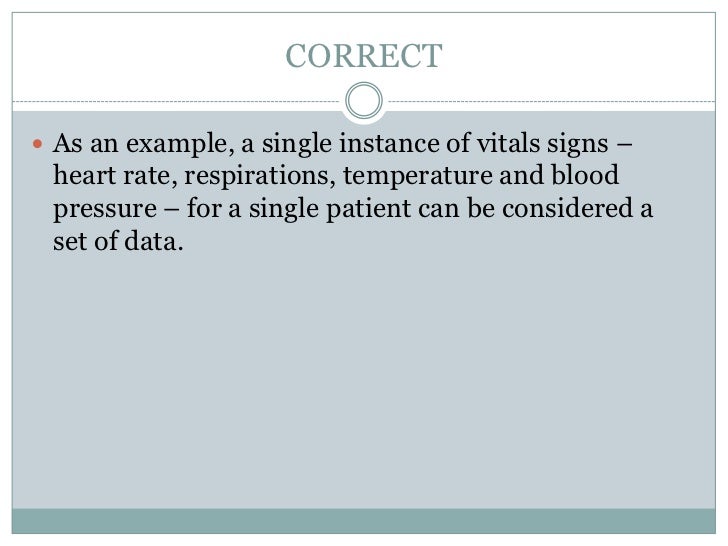The image size is (728, 546).
Task: Click the word "respirations" in the bullet
Action: 257,176
